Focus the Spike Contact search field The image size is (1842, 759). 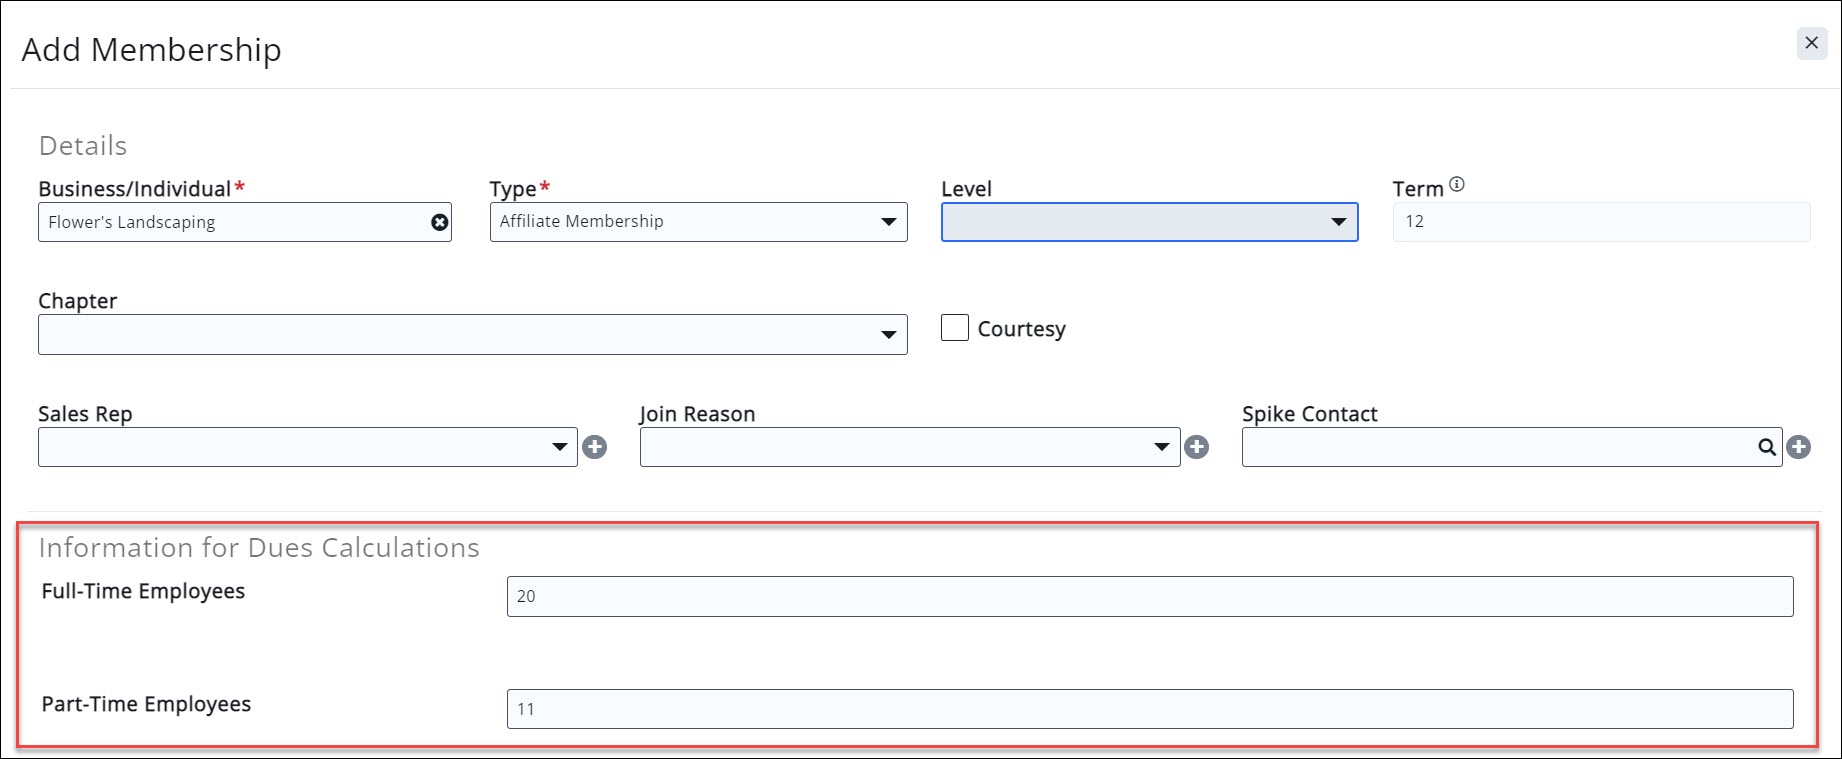point(1495,447)
